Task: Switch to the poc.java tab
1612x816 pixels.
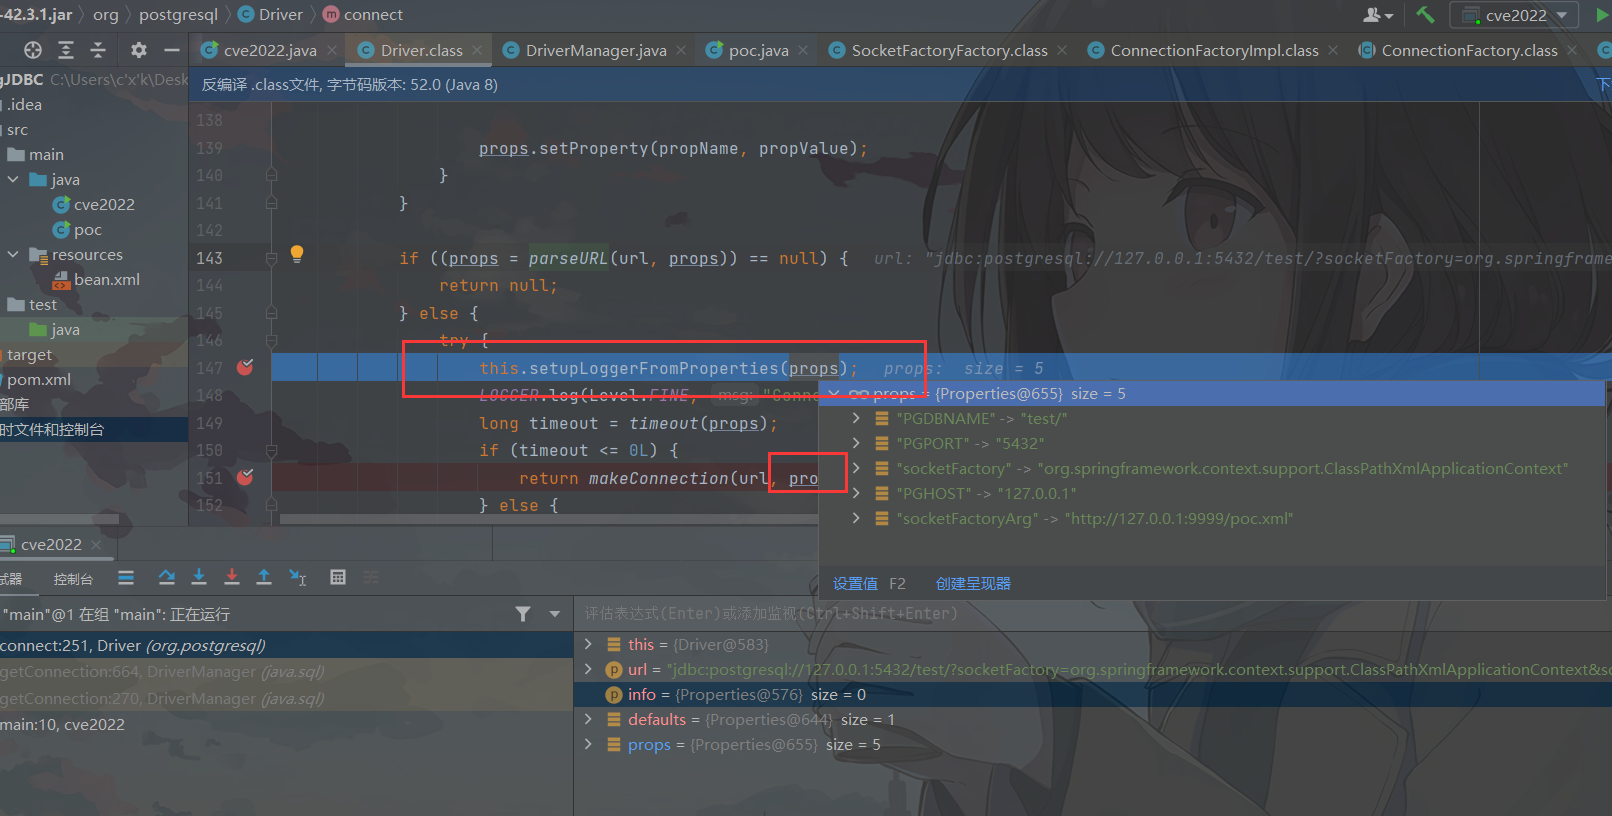Action: click(758, 50)
